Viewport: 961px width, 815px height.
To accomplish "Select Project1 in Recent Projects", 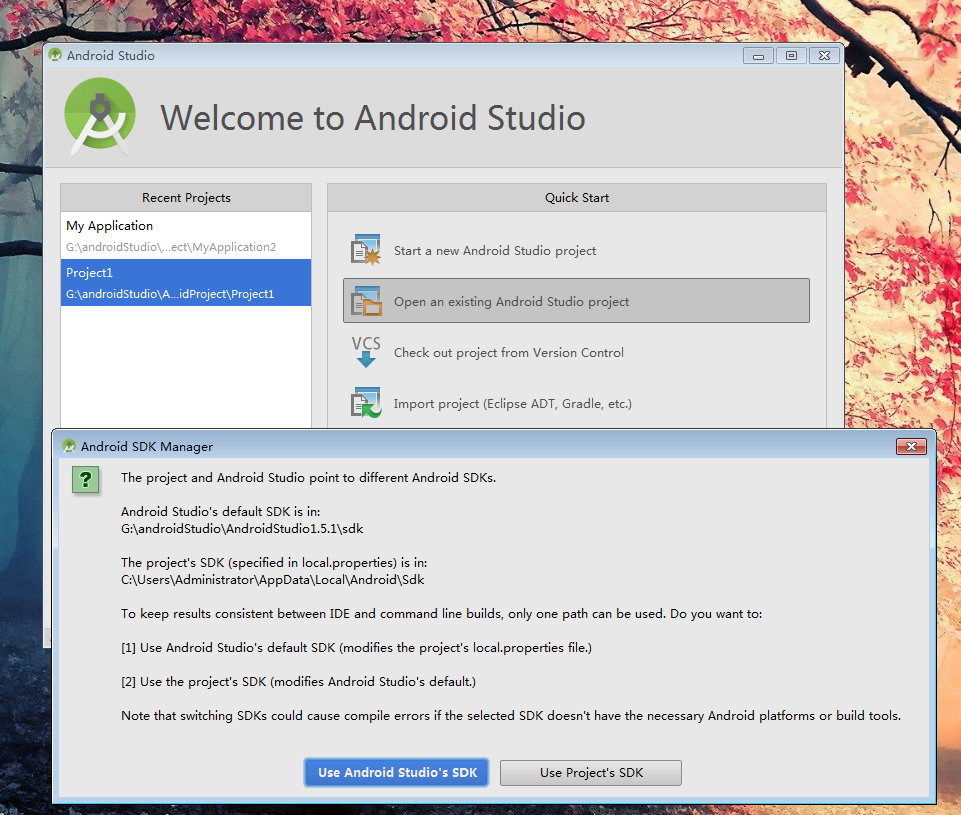I will 186,282.
